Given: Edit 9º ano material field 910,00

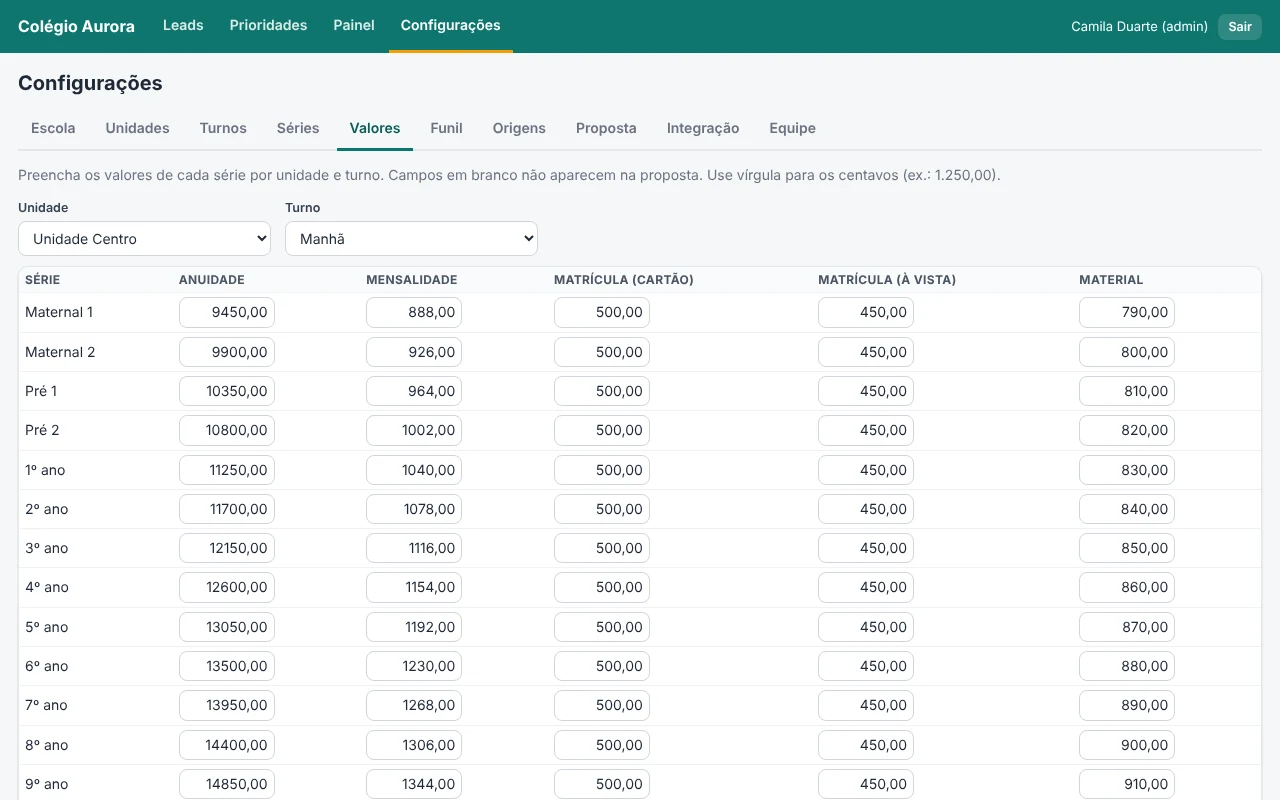Looking at the screenshot, I should click(x=1127, y=784).
